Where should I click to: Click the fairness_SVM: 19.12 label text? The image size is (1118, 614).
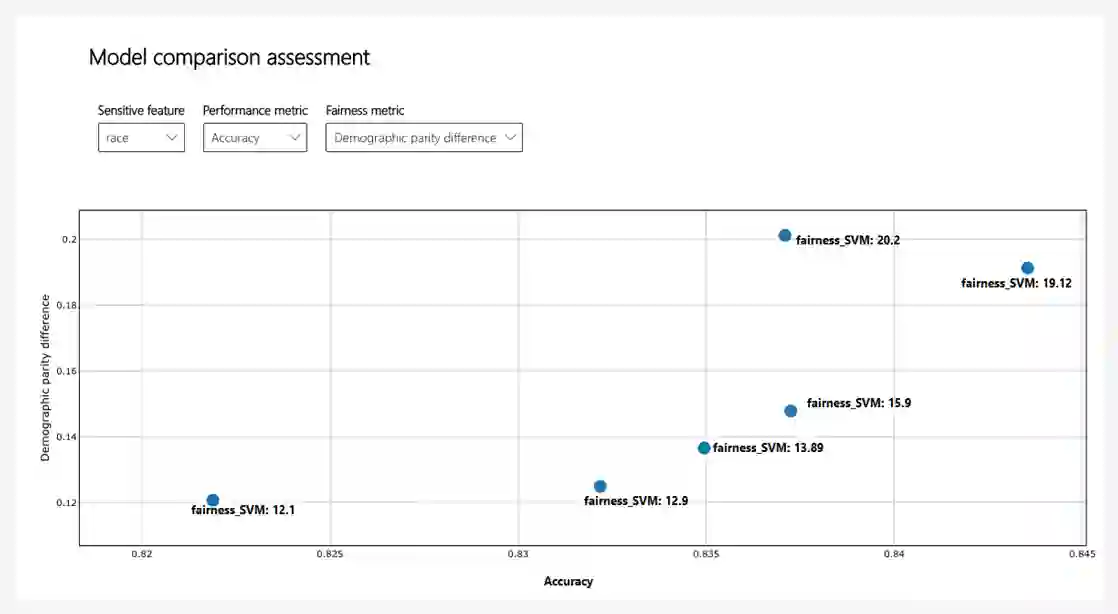point(1016,284)
